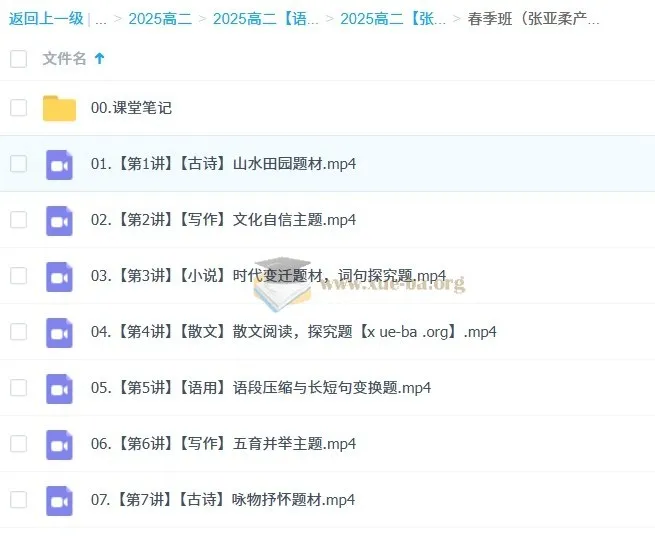Screen dimensions: 655x536
Task: Select checkbox for 05.【第5讲】【语用】 row
Action: (18, 388)
